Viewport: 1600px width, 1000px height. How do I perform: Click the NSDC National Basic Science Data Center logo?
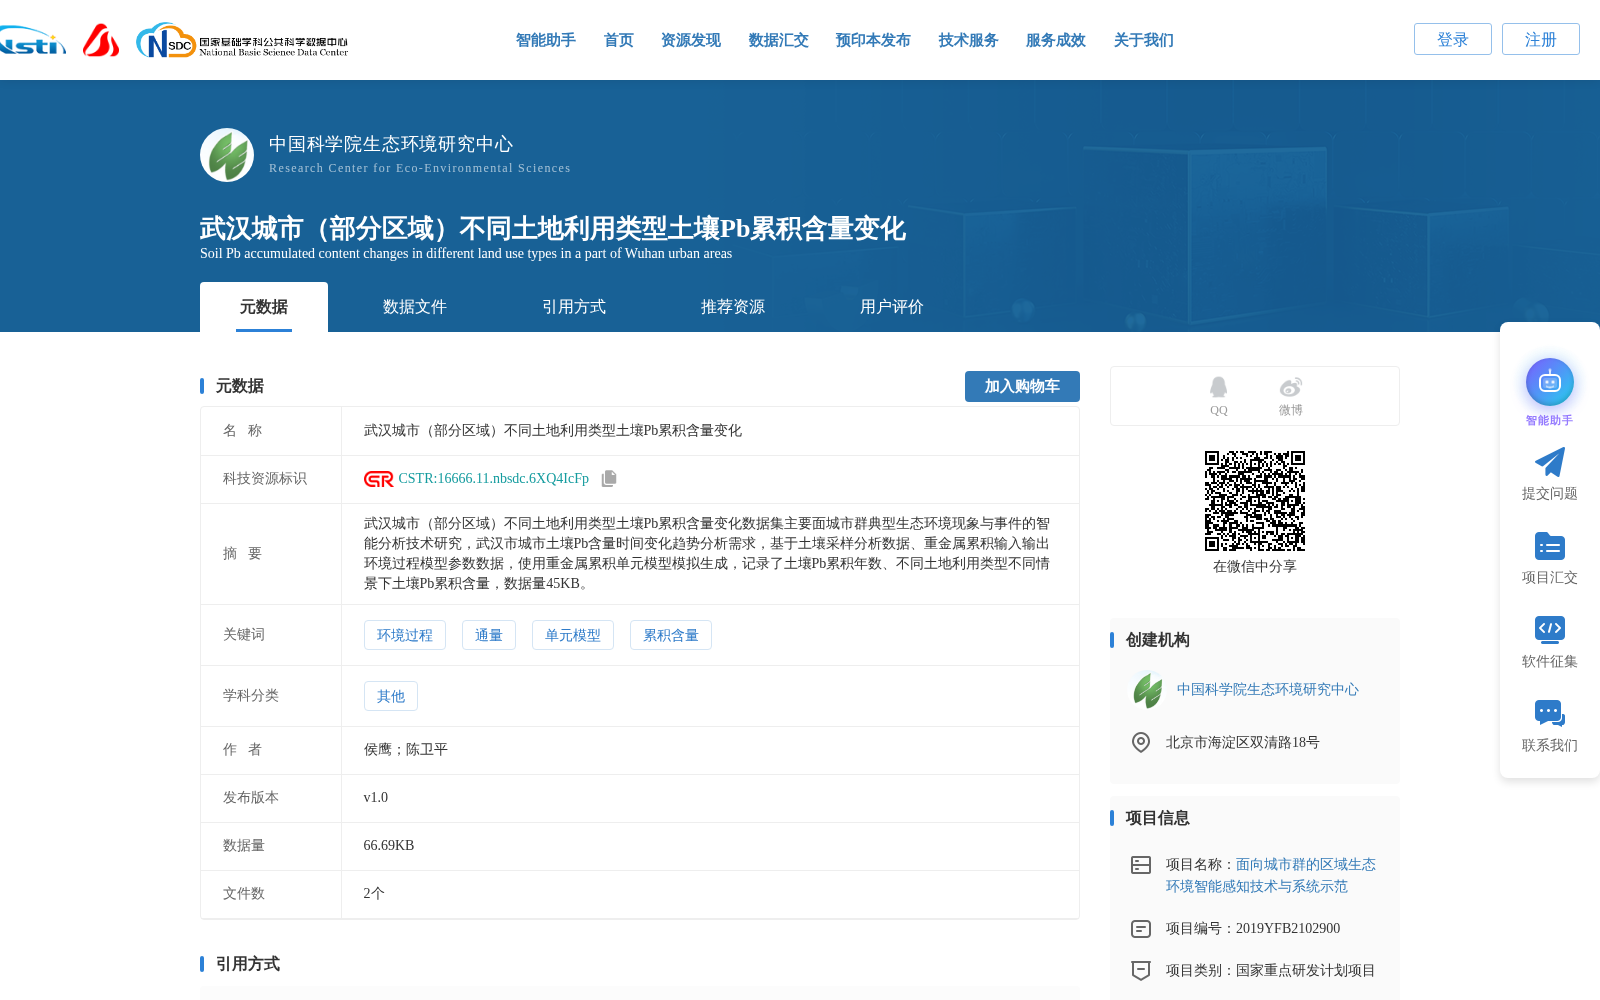pyautogui.click(x=242, y=41)
